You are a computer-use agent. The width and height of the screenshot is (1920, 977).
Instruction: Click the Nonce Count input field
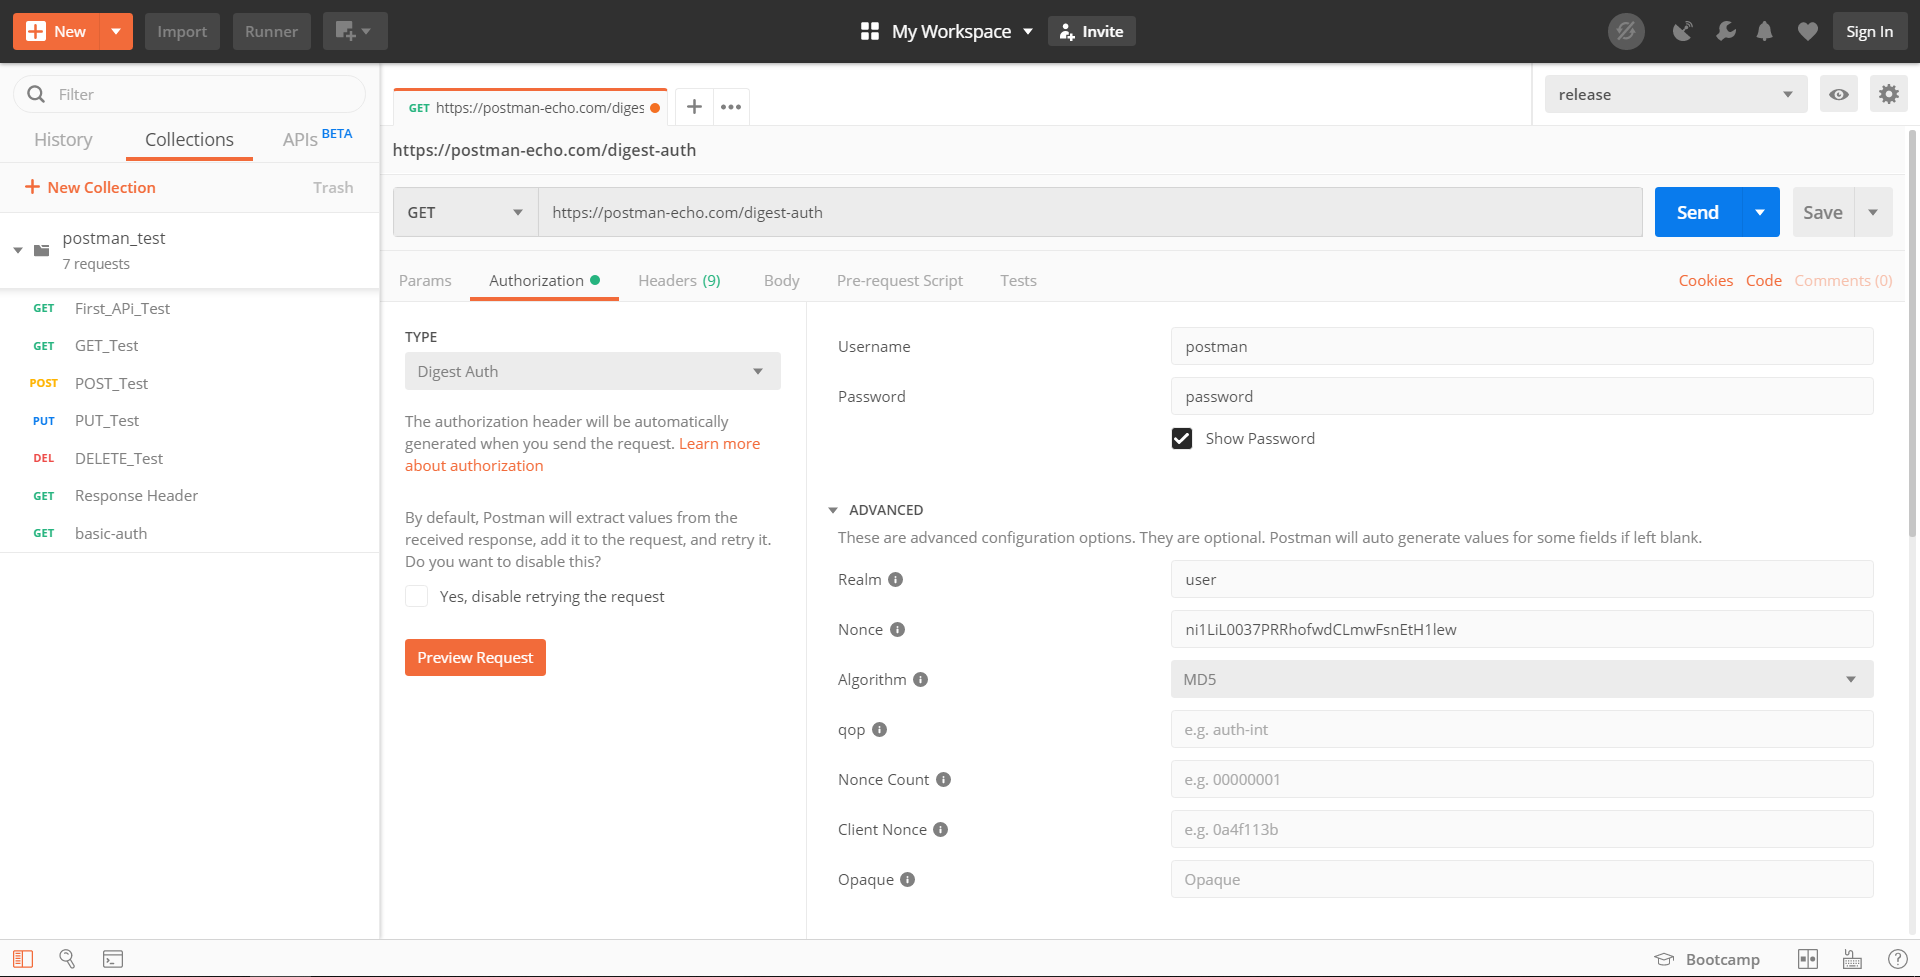coord(1522,780)
